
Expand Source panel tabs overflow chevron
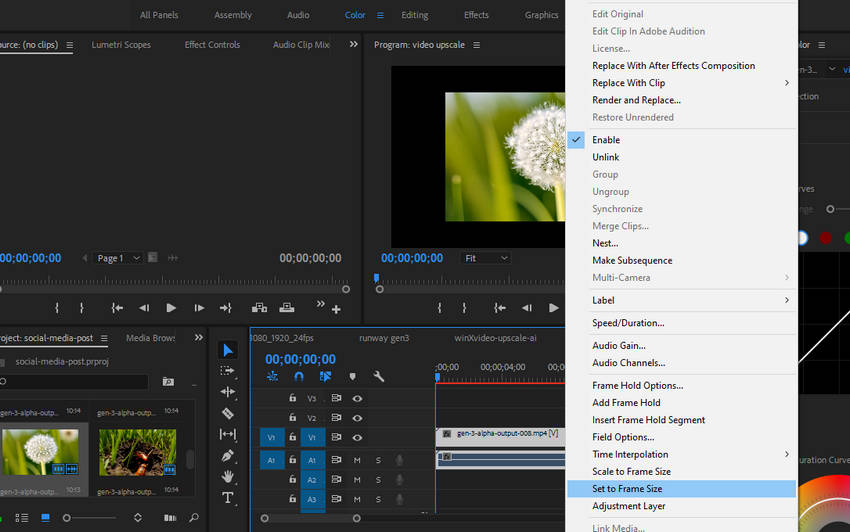point(353,44)
